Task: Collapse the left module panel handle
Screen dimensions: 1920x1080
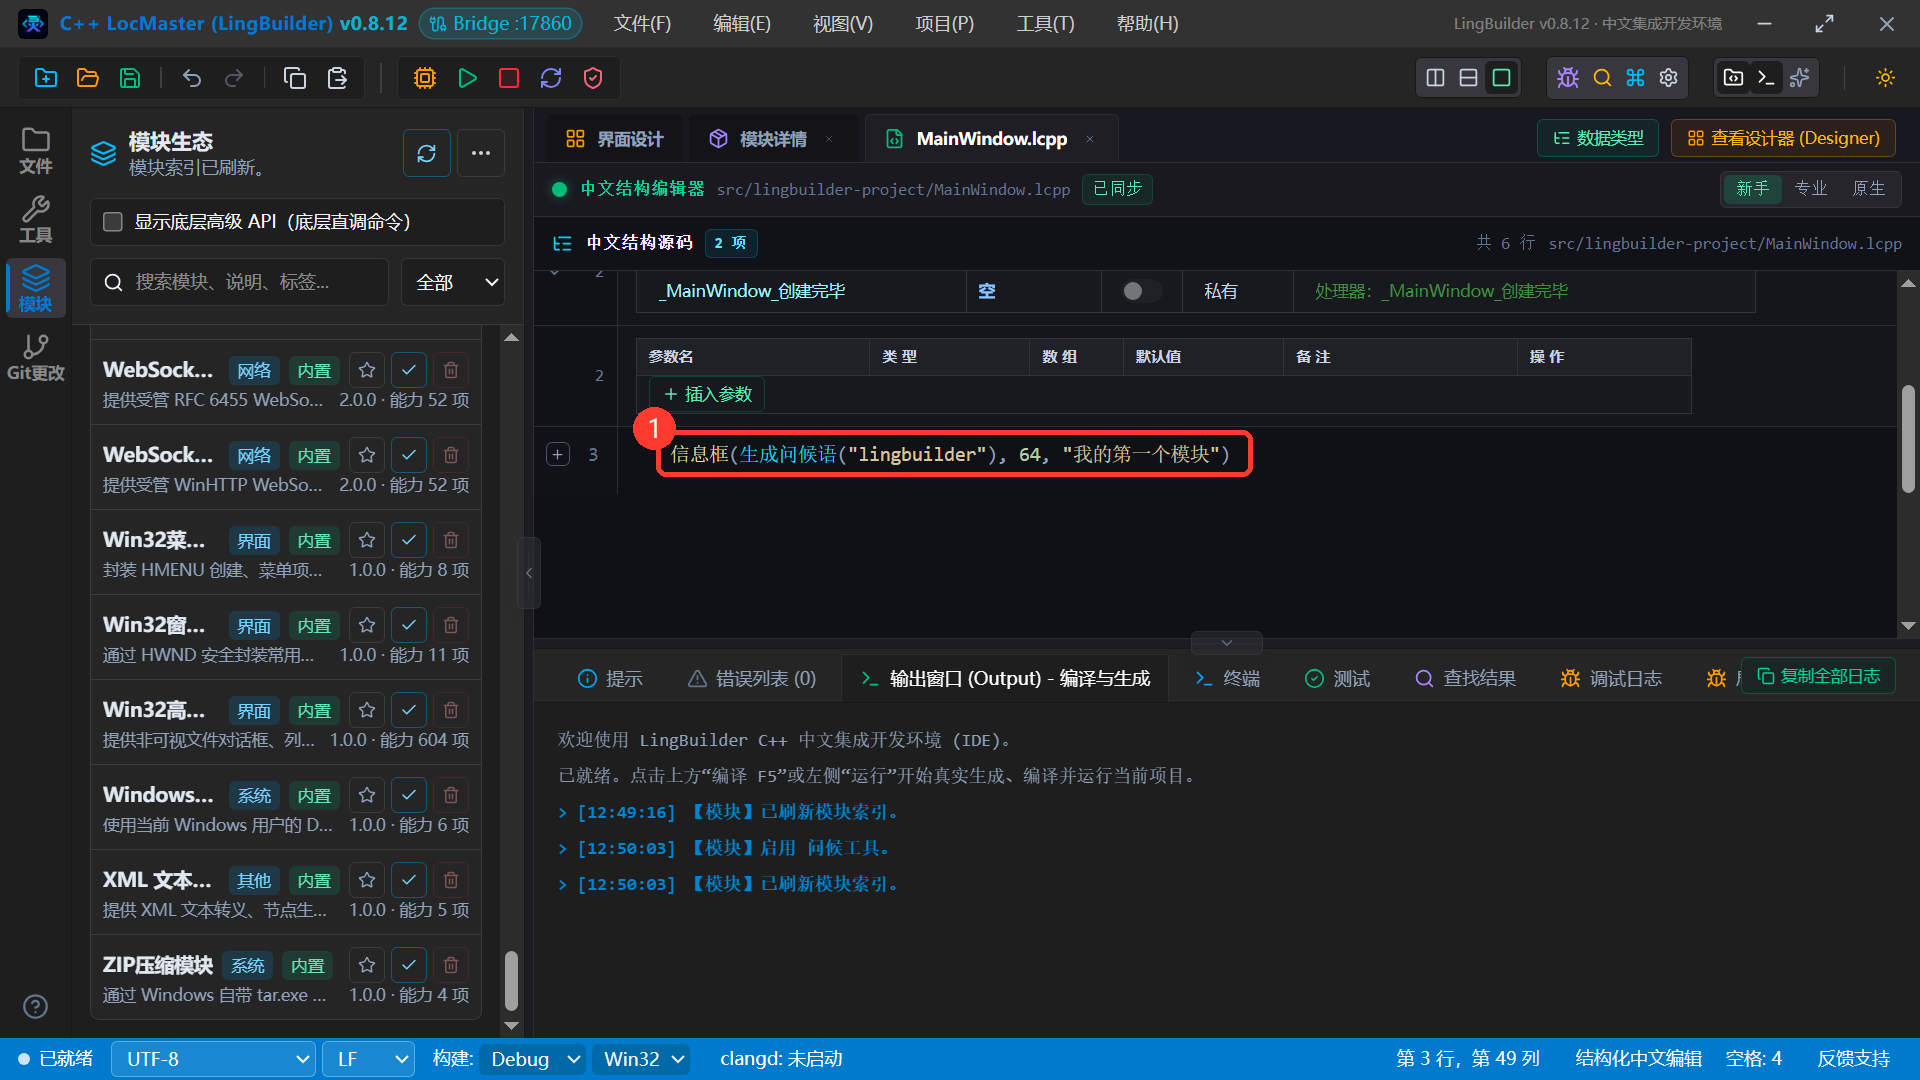Action: pyautogui.click(x=529, y=573)
